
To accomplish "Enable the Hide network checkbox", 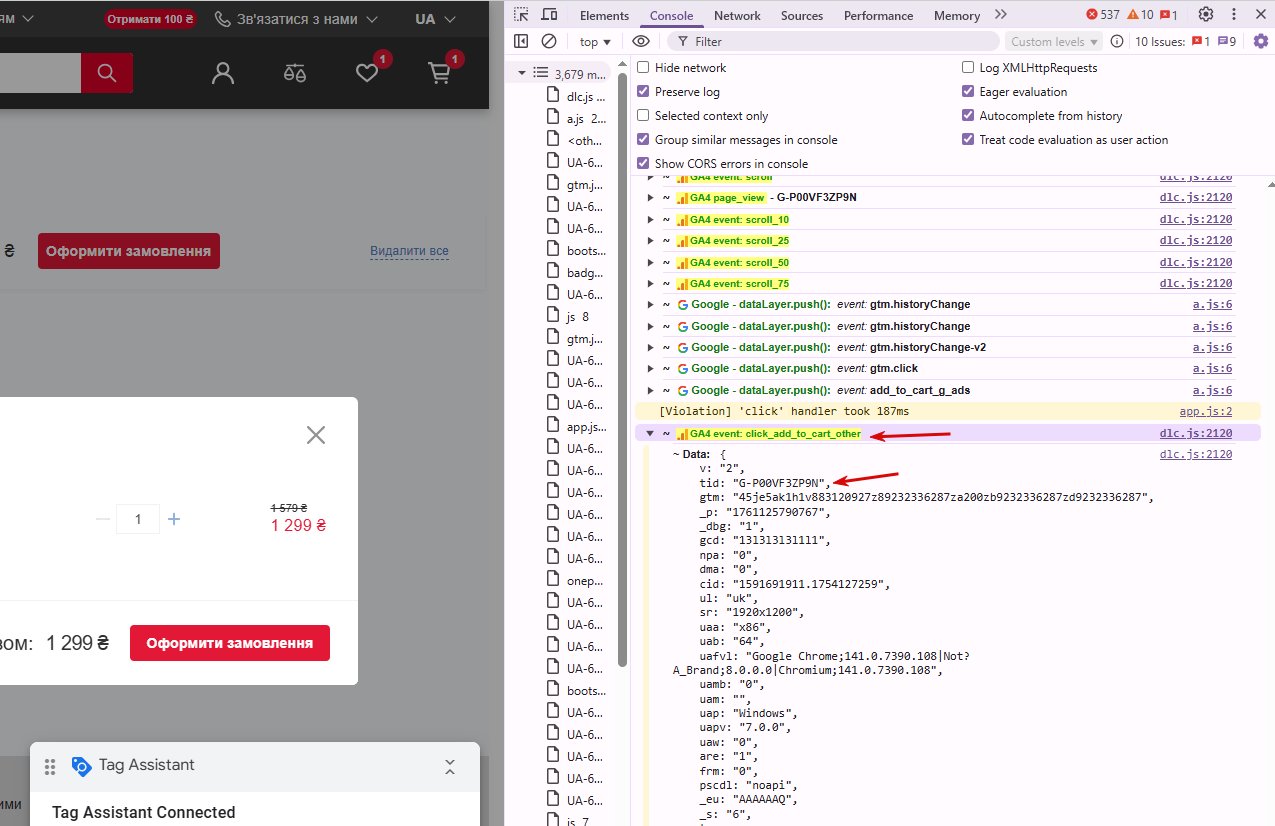I will pyautogui.click(x=644, y=68).
